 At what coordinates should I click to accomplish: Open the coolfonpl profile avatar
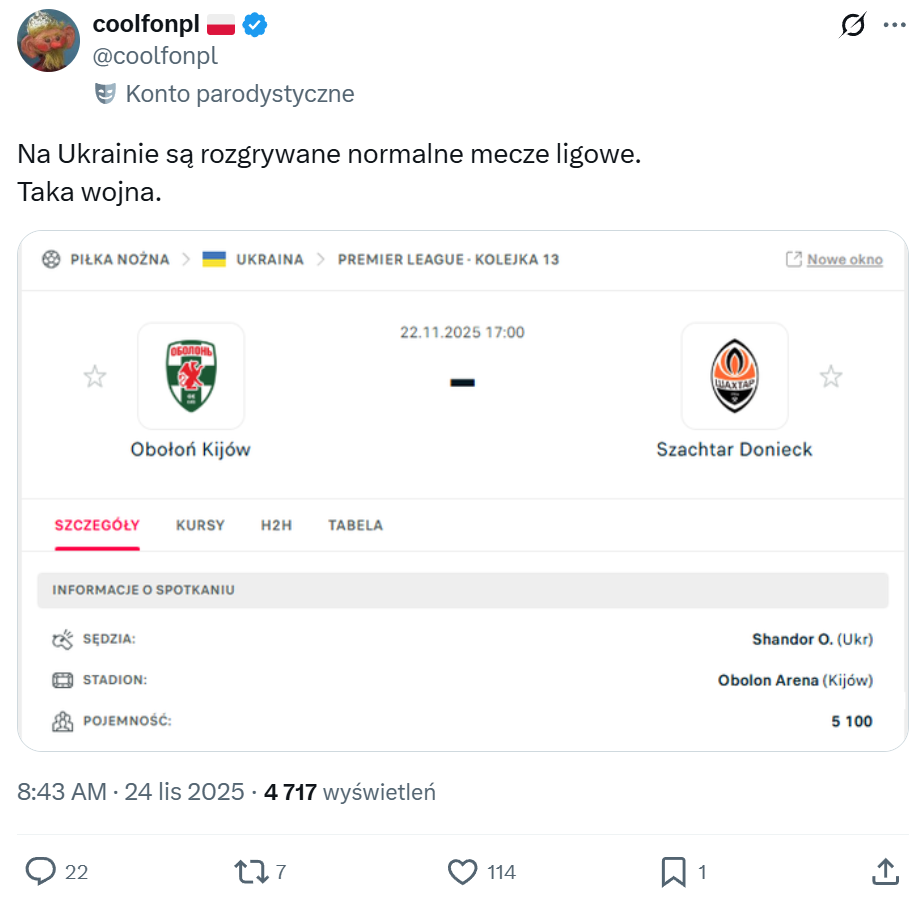[x=48, y=41]
